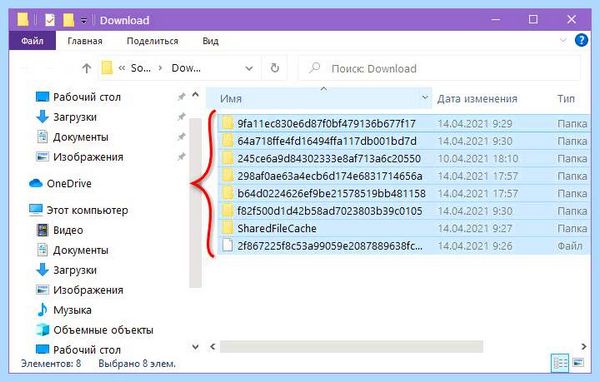
Task: Refresh the Download folder view
Action: 275,68
